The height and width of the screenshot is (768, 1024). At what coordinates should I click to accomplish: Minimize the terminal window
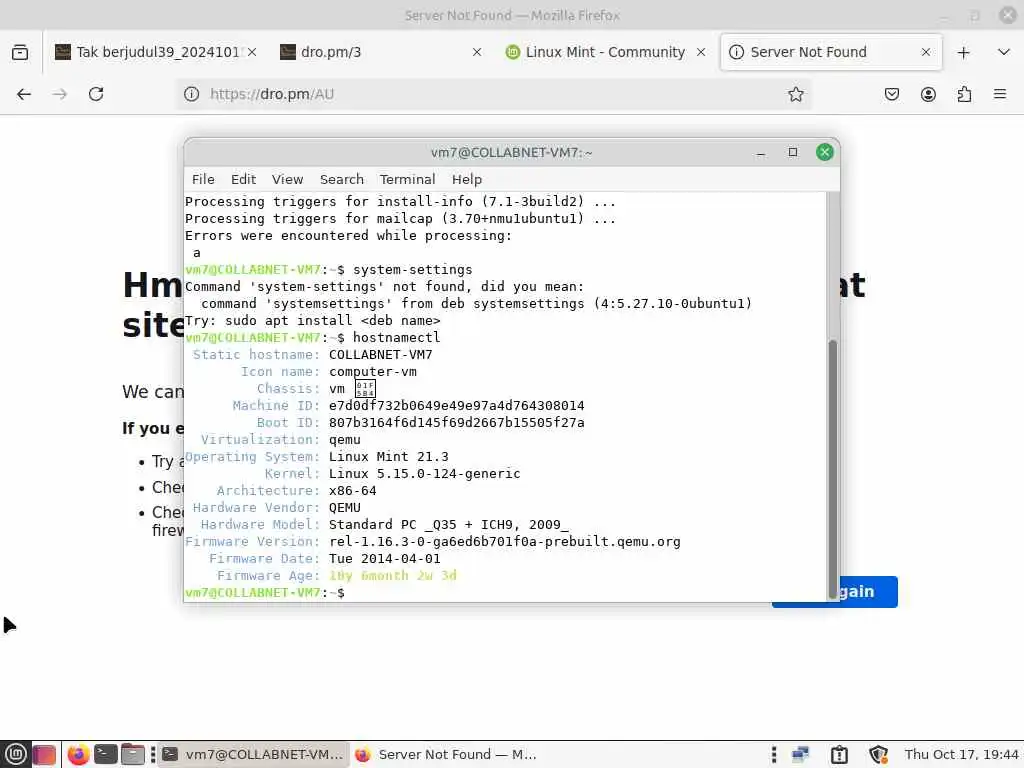pos(761,153)
